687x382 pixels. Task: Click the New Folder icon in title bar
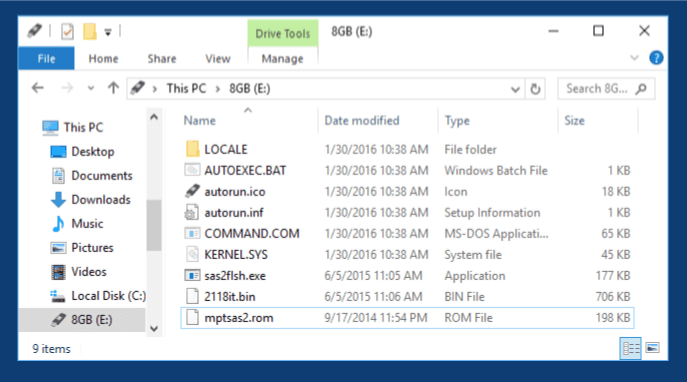tap(90, 32)
